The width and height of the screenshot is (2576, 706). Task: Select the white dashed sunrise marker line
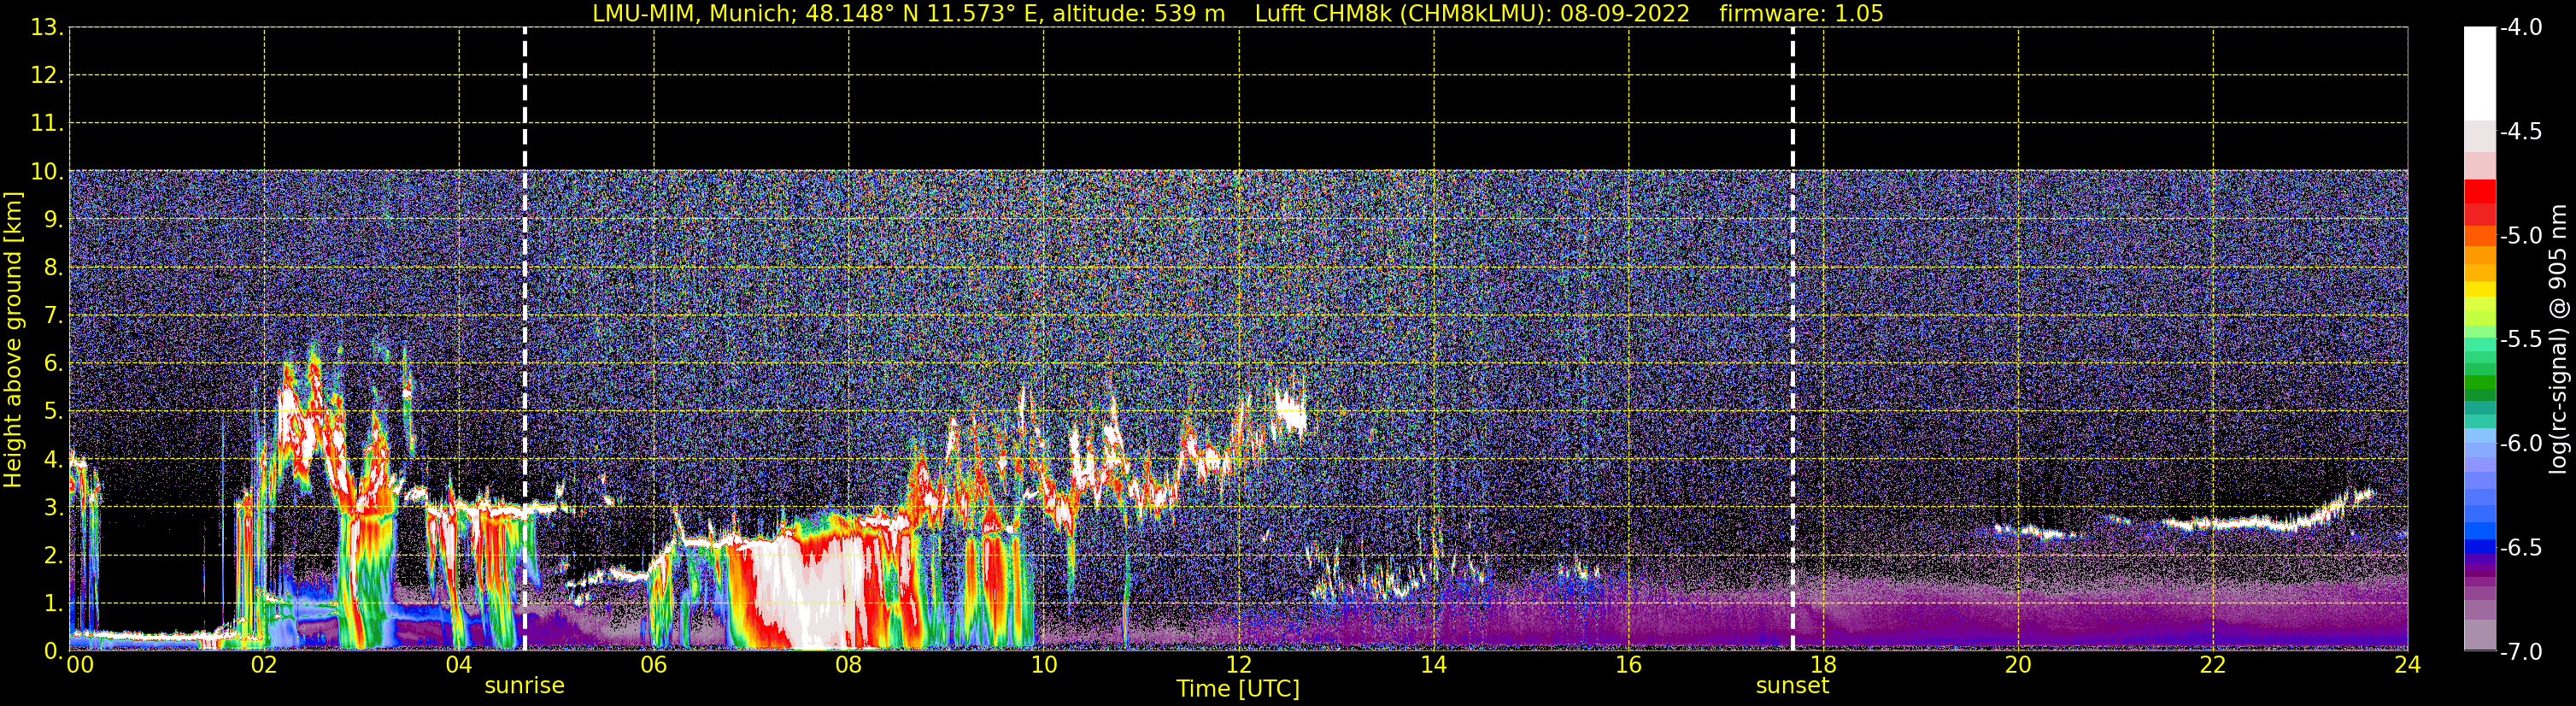coord(525,339)
